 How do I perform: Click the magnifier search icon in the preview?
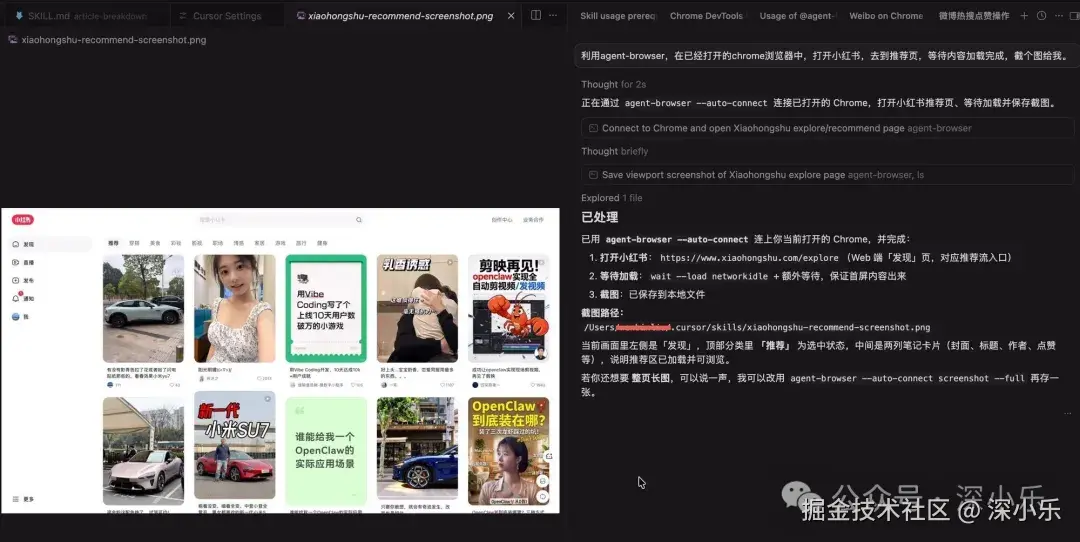coord(359,220)
